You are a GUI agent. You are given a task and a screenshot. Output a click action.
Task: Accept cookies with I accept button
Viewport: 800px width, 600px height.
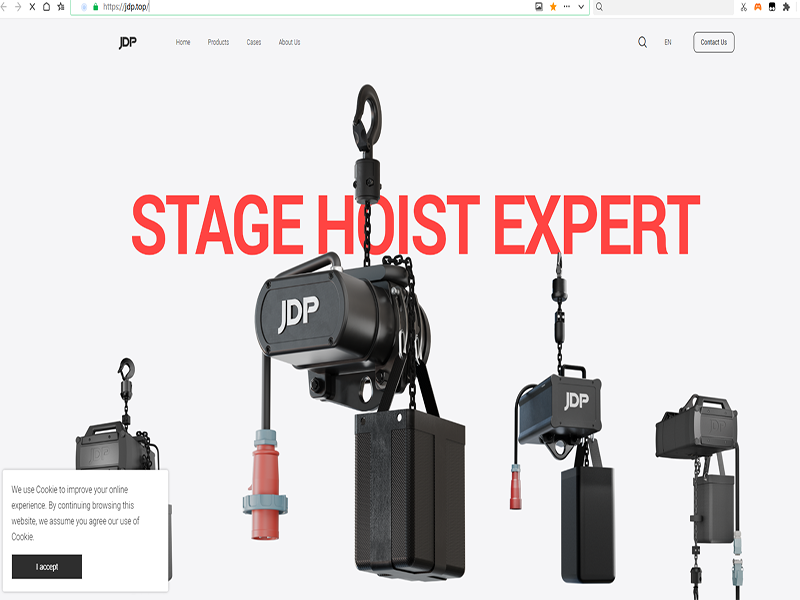47,567
